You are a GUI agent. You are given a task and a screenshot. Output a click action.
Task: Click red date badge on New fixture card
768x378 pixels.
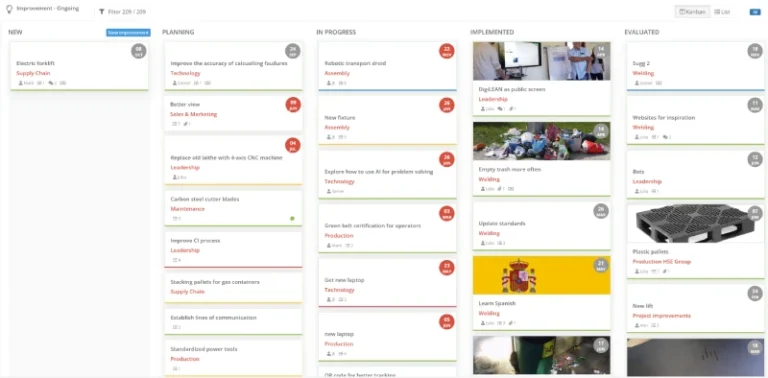coord(447,105)
